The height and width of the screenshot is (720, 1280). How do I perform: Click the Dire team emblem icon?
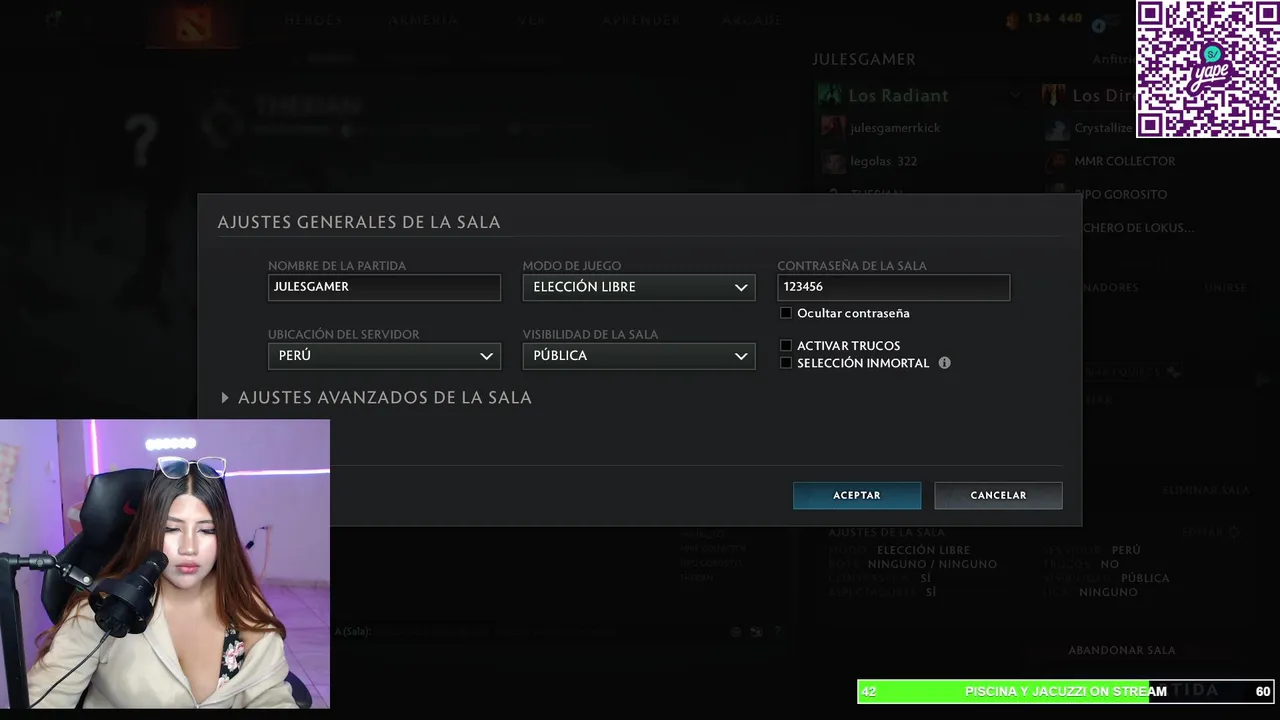pos(1054,96)
